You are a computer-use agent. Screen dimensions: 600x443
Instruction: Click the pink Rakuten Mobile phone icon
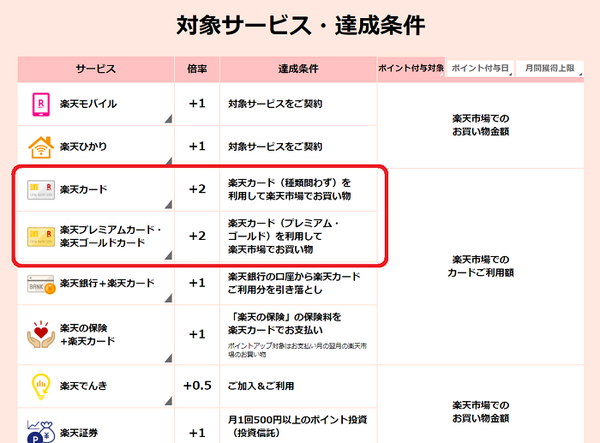tap(41, 104)
